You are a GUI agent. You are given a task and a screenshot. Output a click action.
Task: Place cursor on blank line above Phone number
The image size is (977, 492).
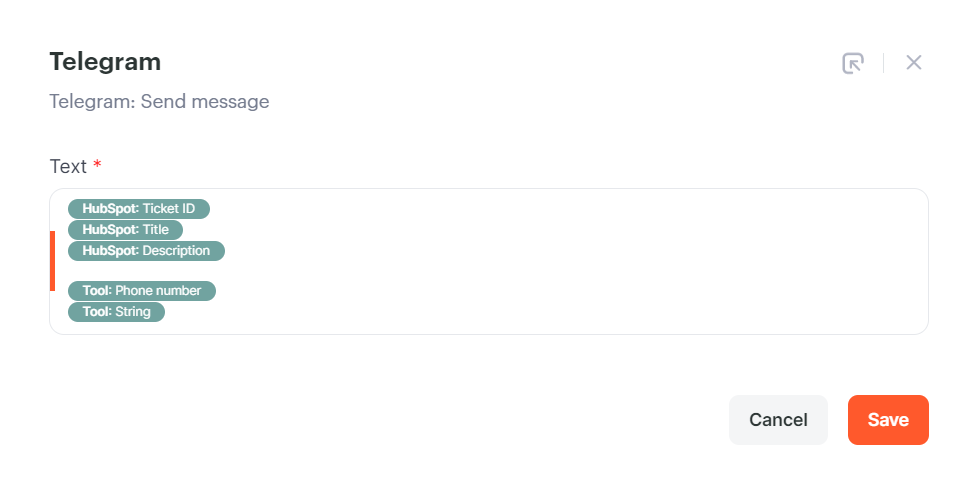pyautogui.click(x=300, y=271)
